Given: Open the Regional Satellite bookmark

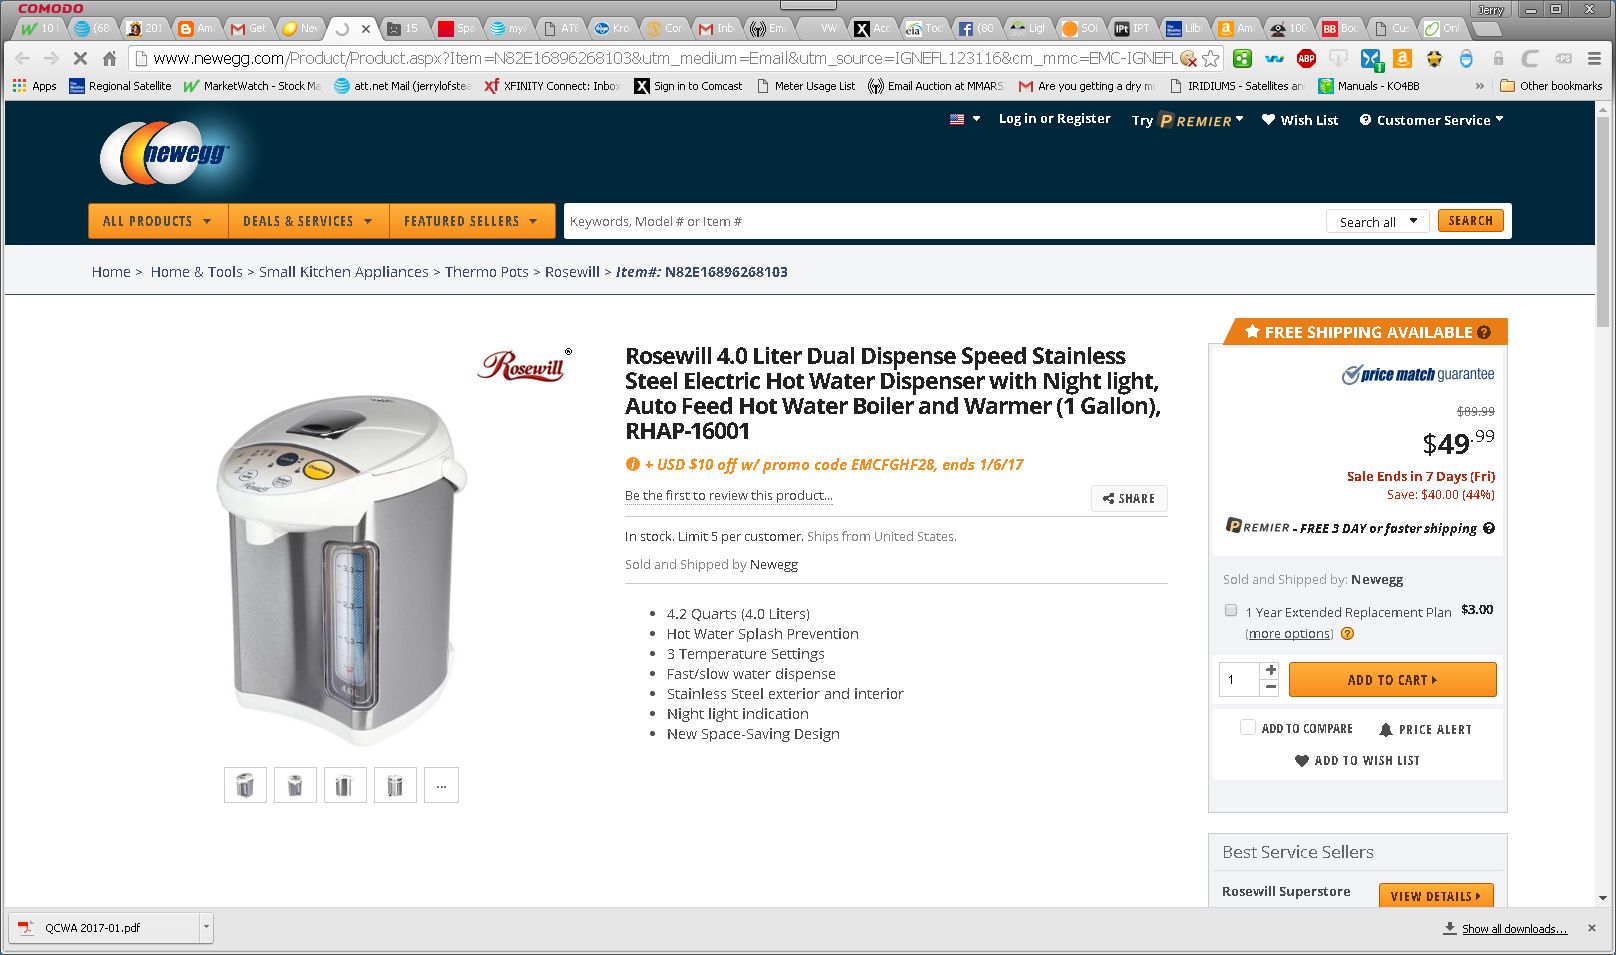Looking at the screenshot, I should click(x=120, y=86).
